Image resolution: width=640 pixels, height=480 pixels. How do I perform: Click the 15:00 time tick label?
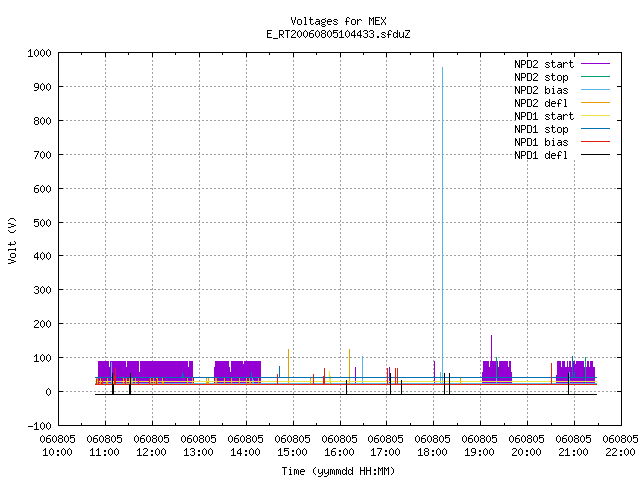click(292, 452)
